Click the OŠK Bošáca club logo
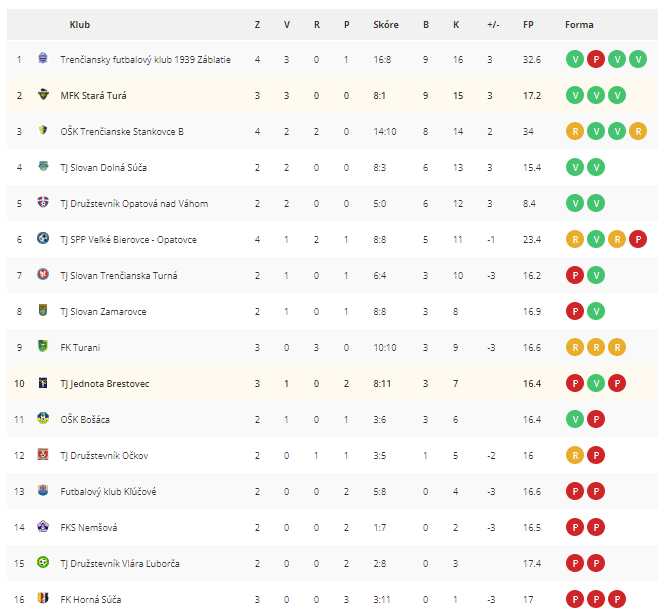This screenshot has height=613, width=665. point(43,418)
